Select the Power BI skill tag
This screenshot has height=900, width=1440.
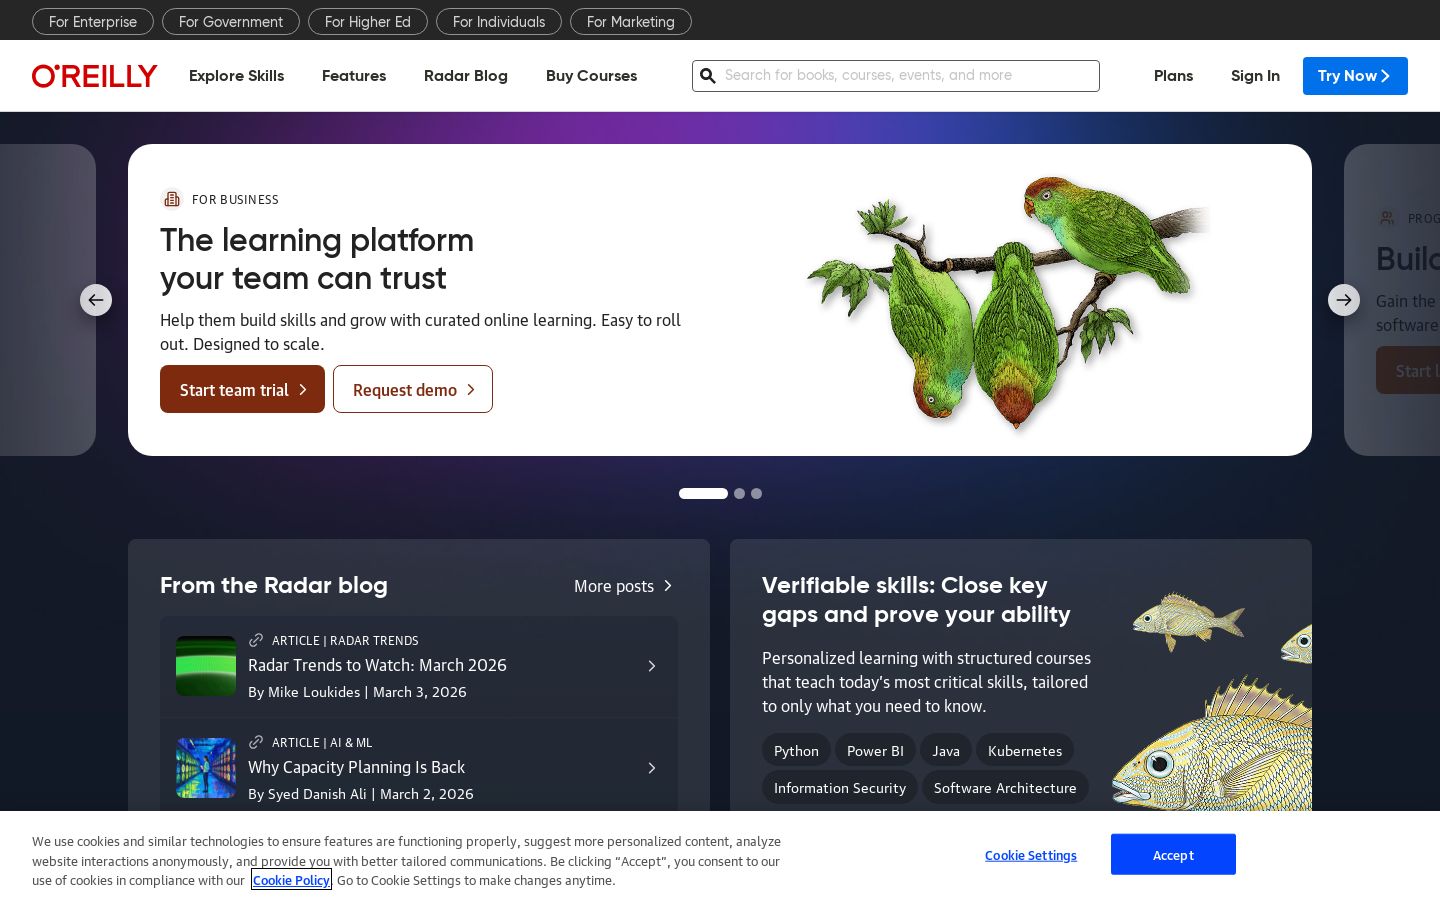point(875,751)
